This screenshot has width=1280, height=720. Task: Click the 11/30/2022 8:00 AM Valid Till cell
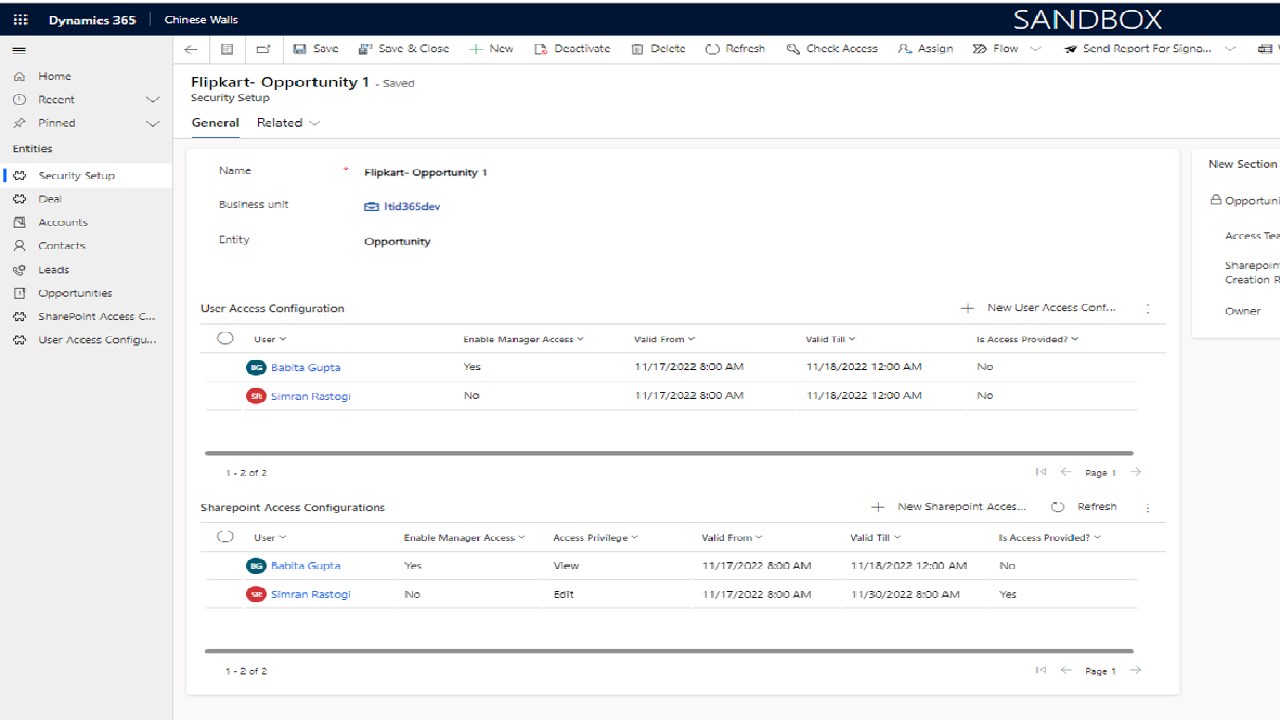coord(905,594)
